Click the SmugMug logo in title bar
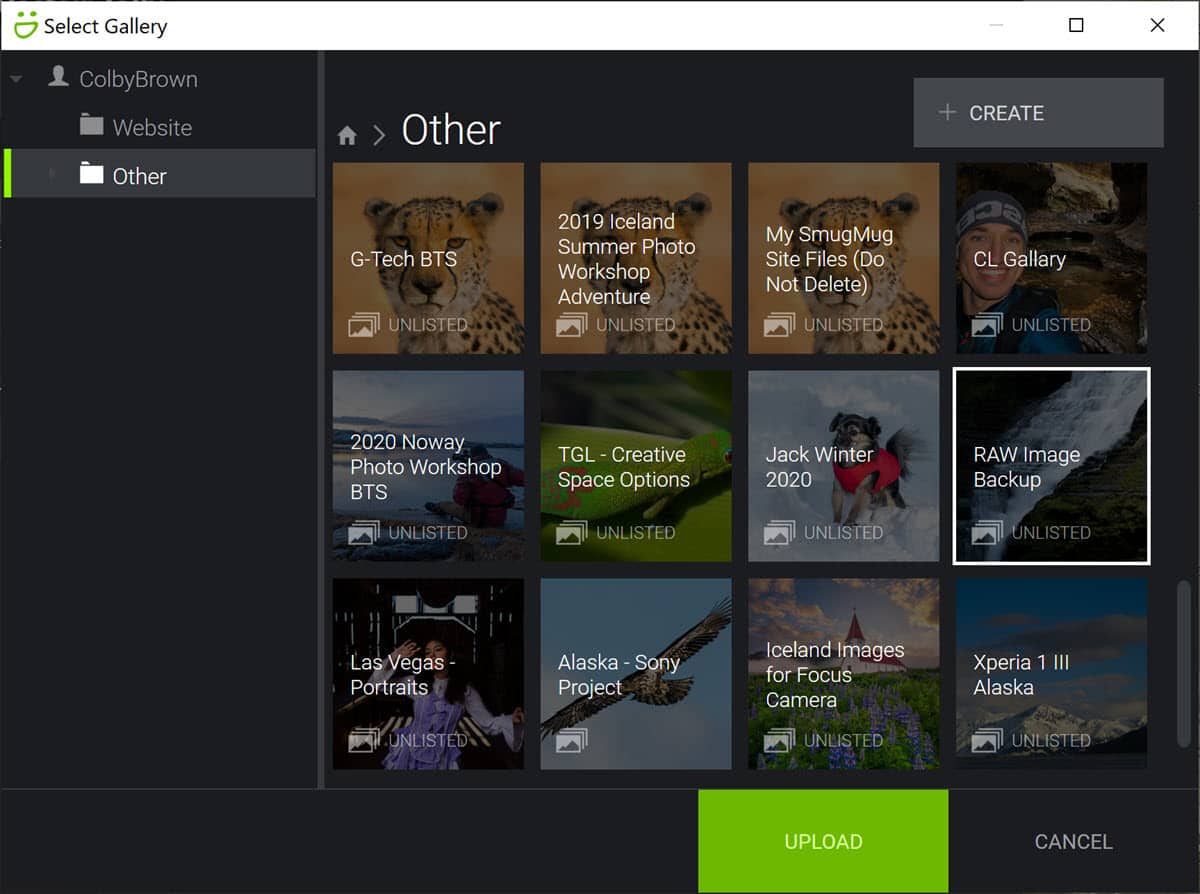This screenshot has height=894, width=1200. 25,25
